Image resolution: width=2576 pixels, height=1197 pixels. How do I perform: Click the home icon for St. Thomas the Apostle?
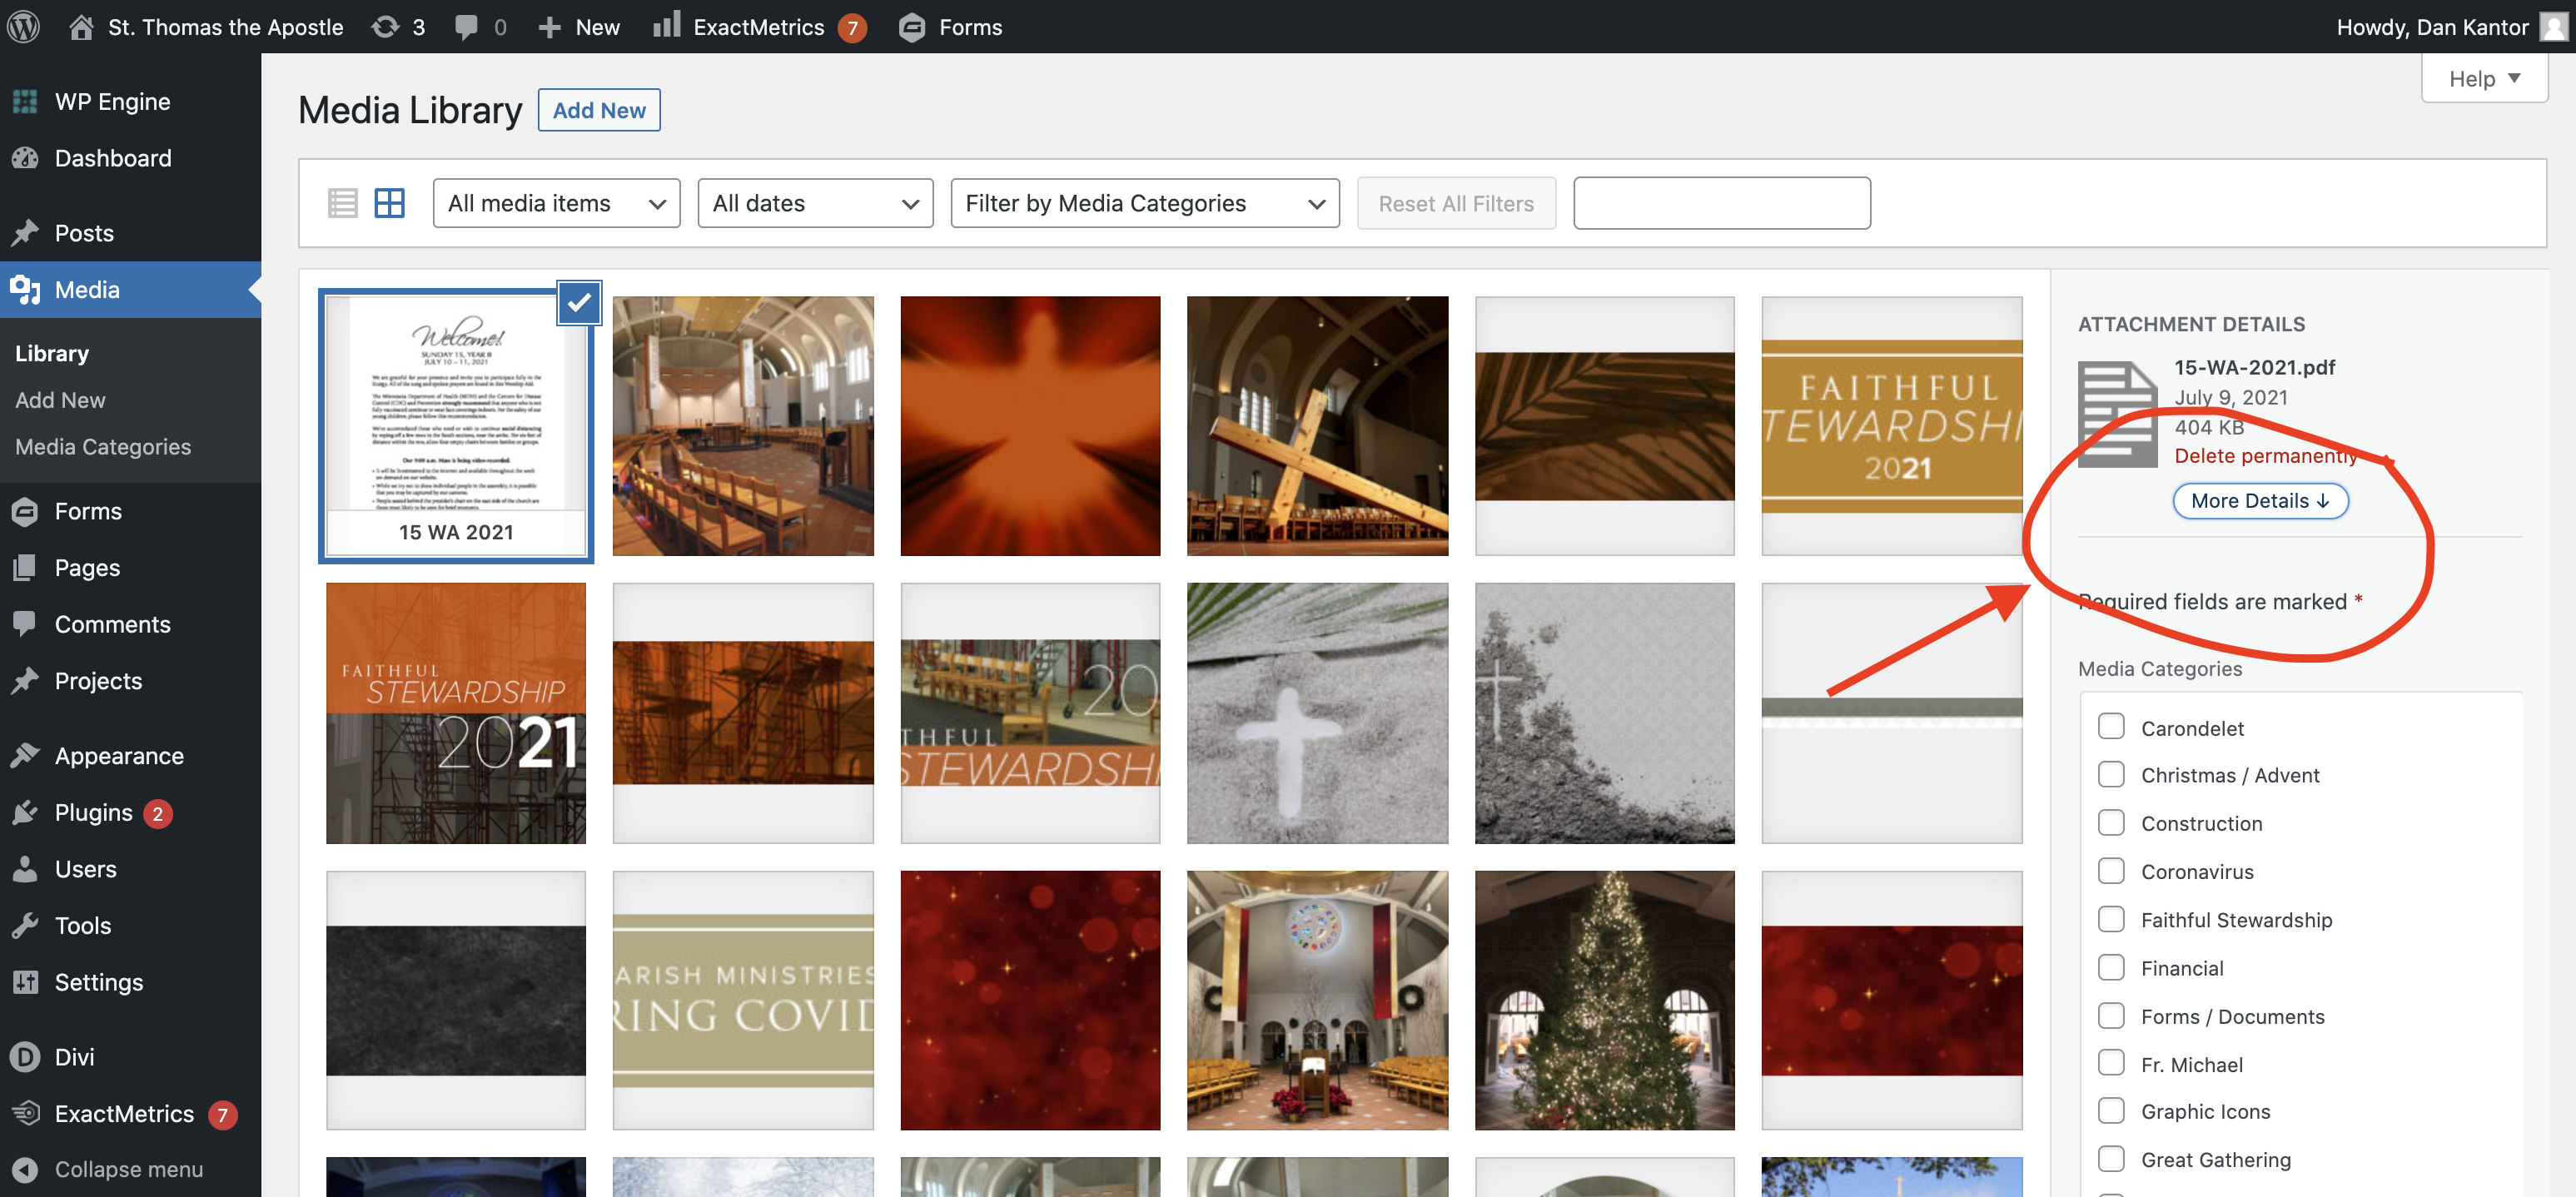pos(82,27)
